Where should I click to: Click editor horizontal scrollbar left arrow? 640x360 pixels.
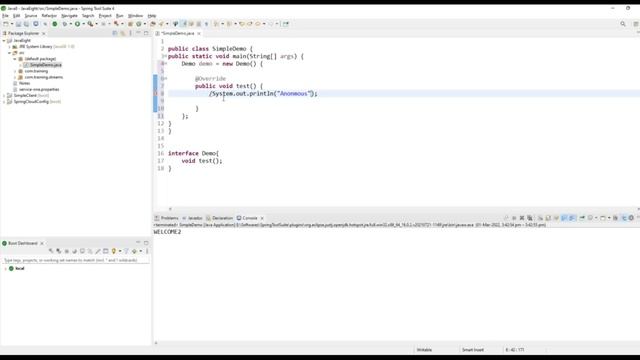click(170, 209)
